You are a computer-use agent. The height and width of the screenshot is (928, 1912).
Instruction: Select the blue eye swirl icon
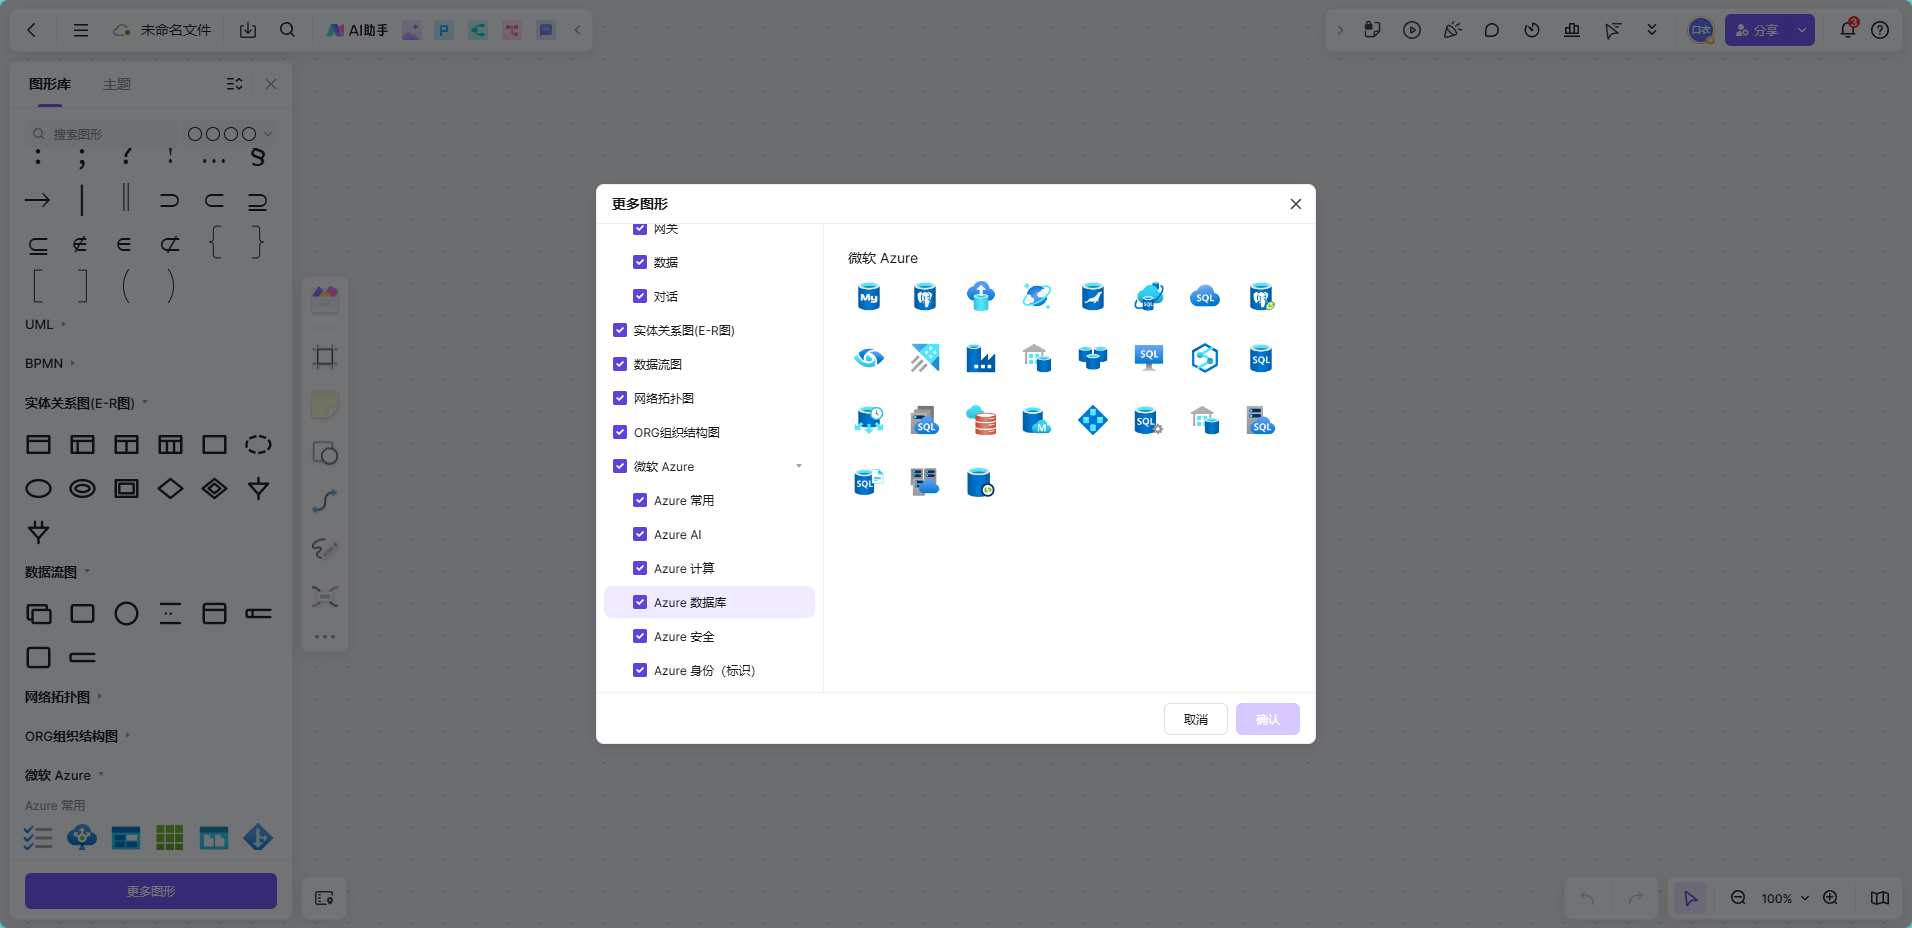click(x=868, y=358)
